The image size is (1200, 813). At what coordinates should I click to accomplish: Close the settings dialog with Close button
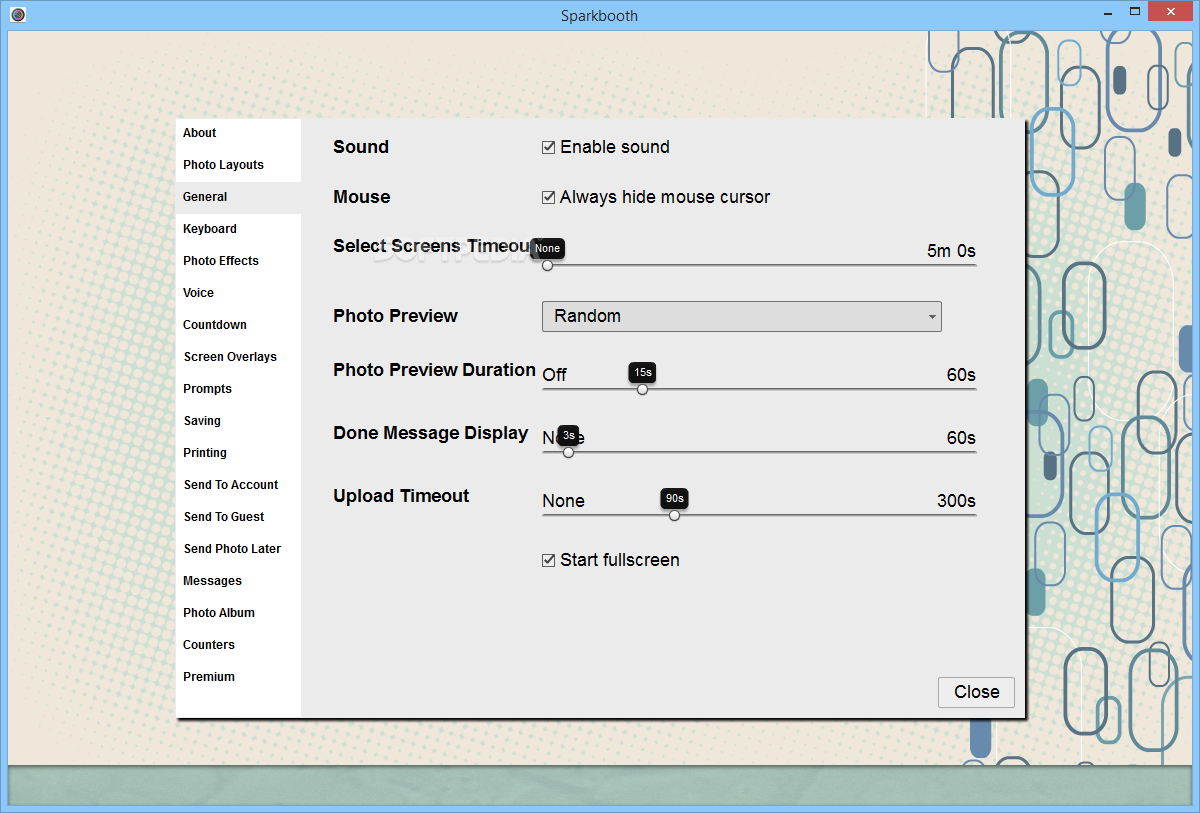click(976, 692)
